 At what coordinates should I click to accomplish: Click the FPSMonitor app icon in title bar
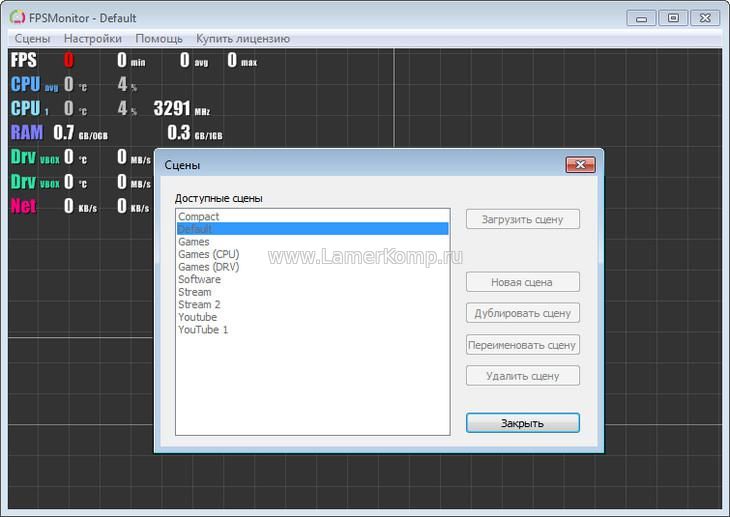pos(17,18)
